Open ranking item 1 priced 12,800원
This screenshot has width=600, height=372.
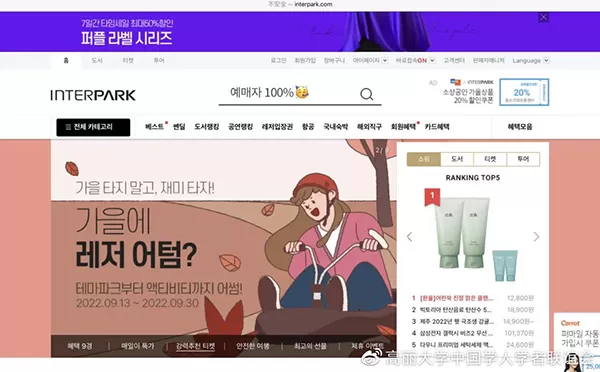(473, 298)
